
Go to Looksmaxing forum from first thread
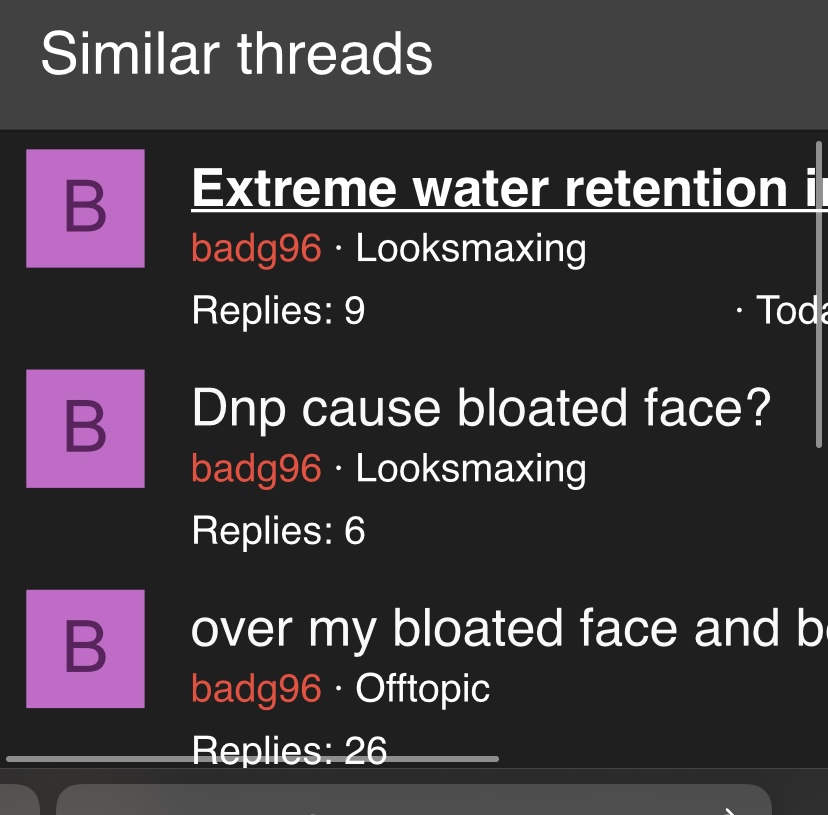click(x=471, y=248)
